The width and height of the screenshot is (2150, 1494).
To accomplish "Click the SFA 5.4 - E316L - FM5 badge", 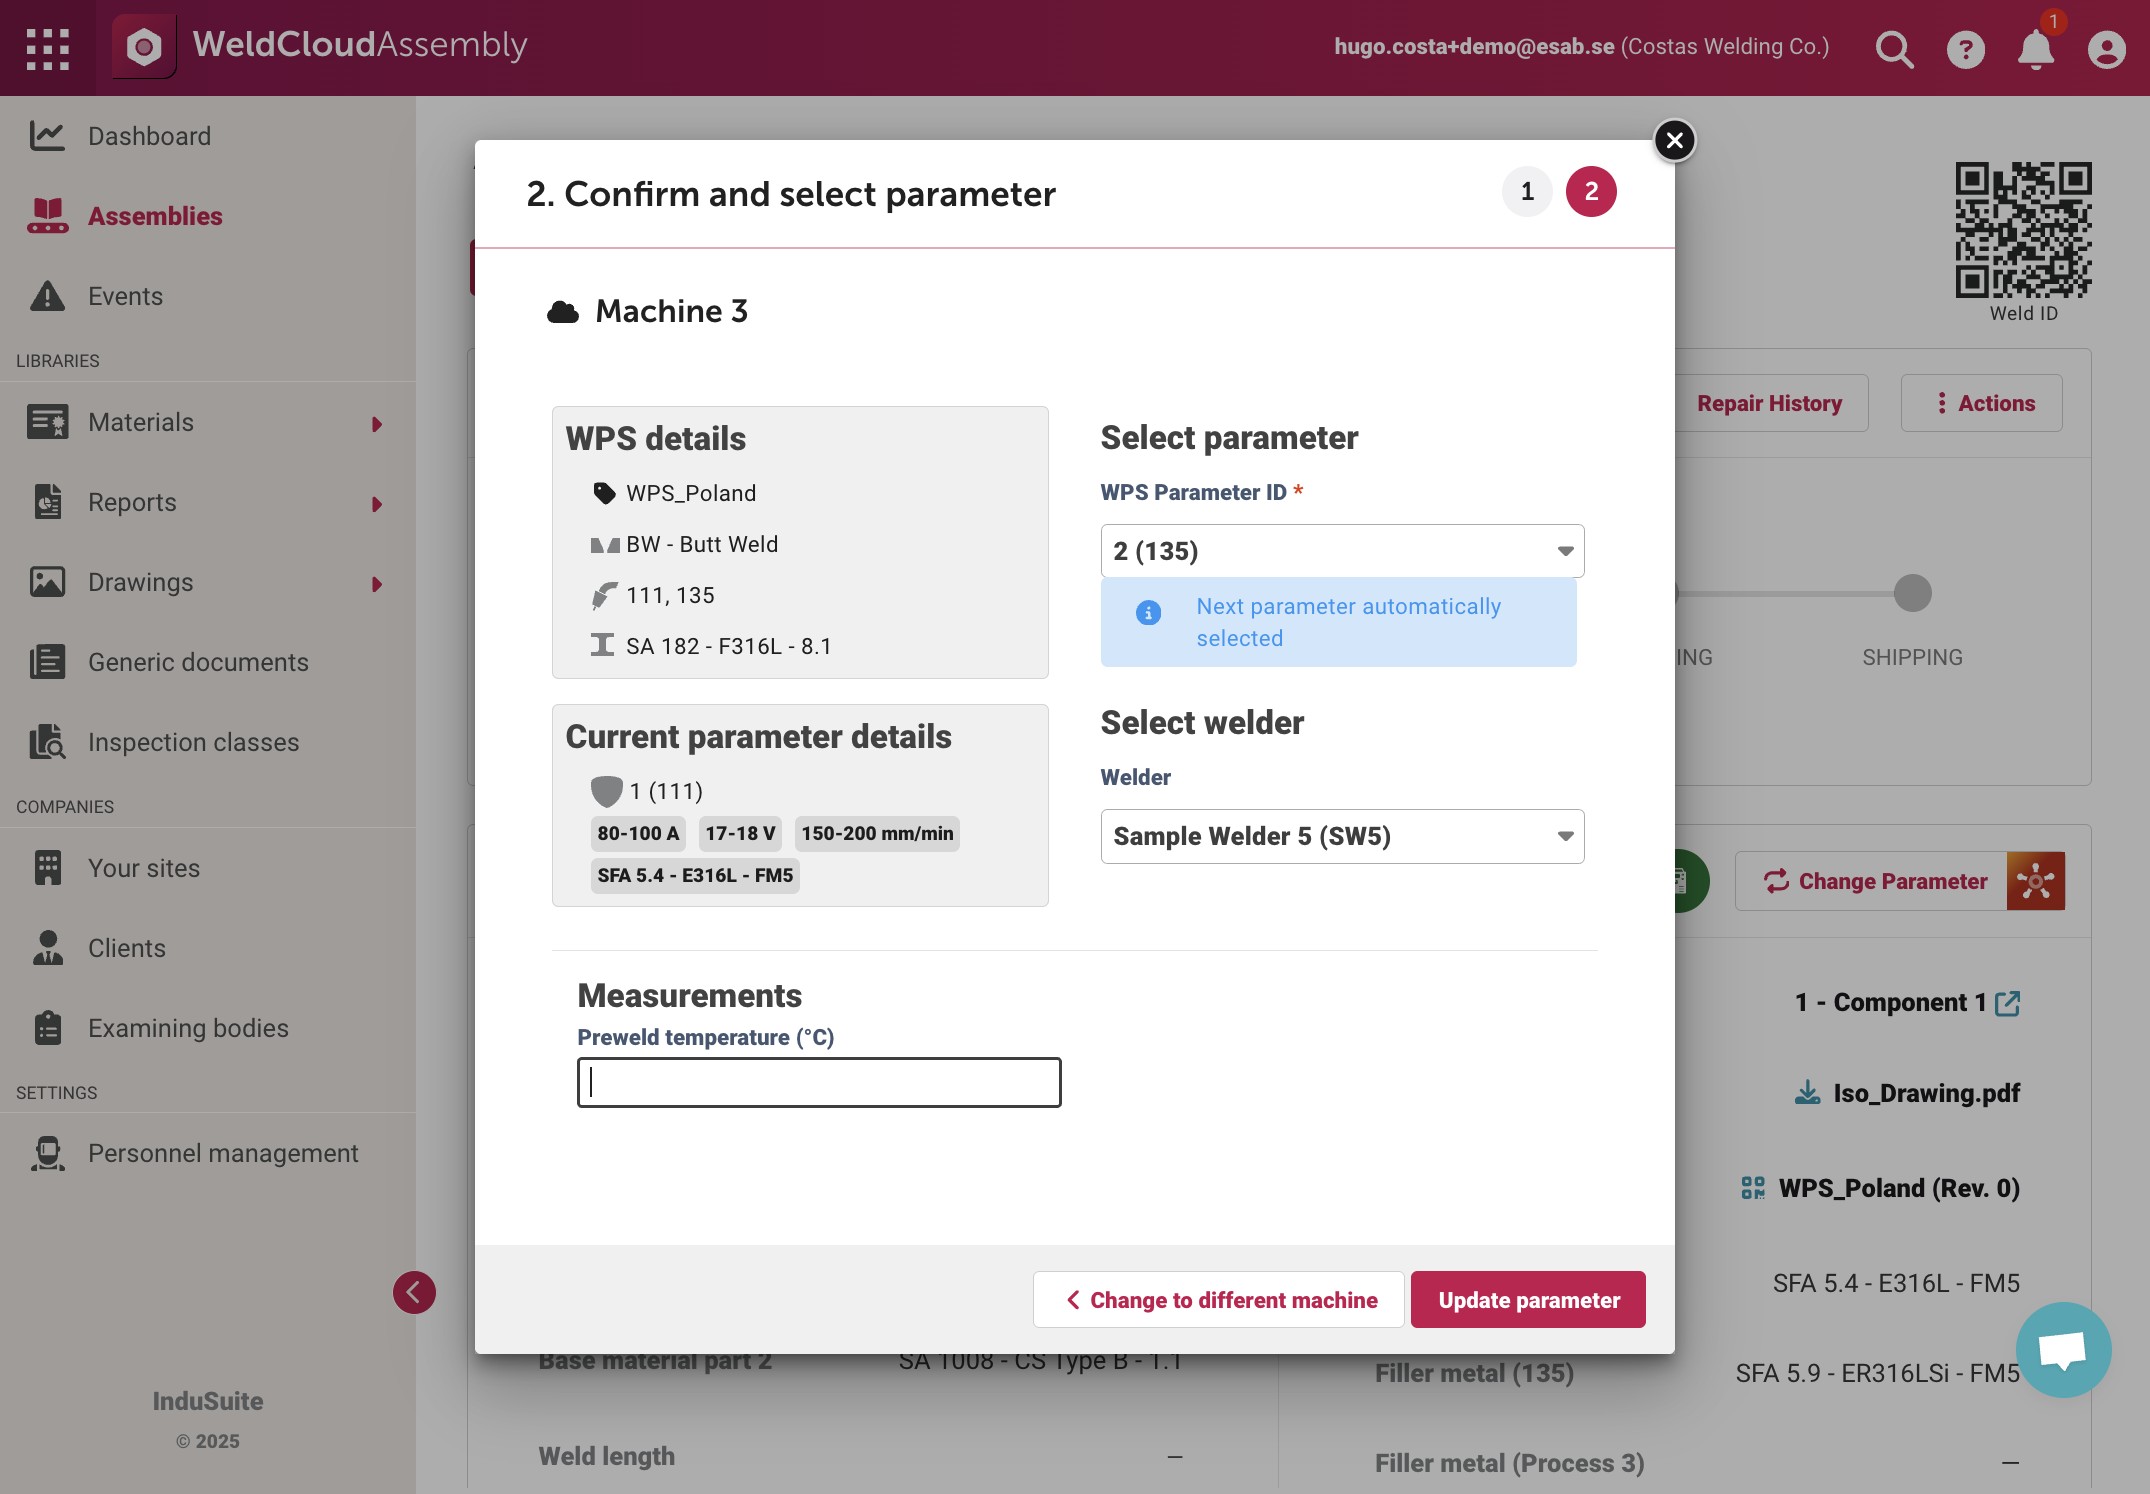I will click(695, 875).
